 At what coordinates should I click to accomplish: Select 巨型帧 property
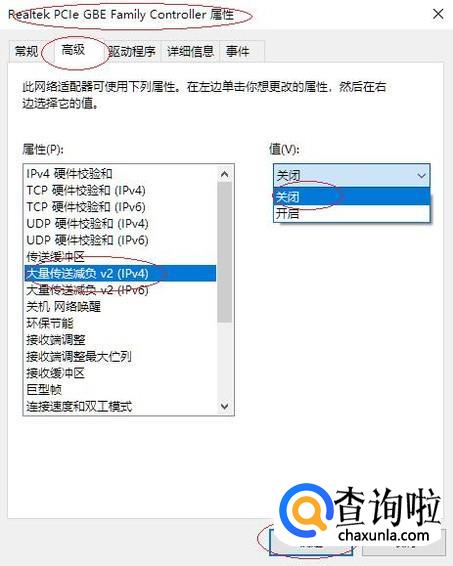121,389
